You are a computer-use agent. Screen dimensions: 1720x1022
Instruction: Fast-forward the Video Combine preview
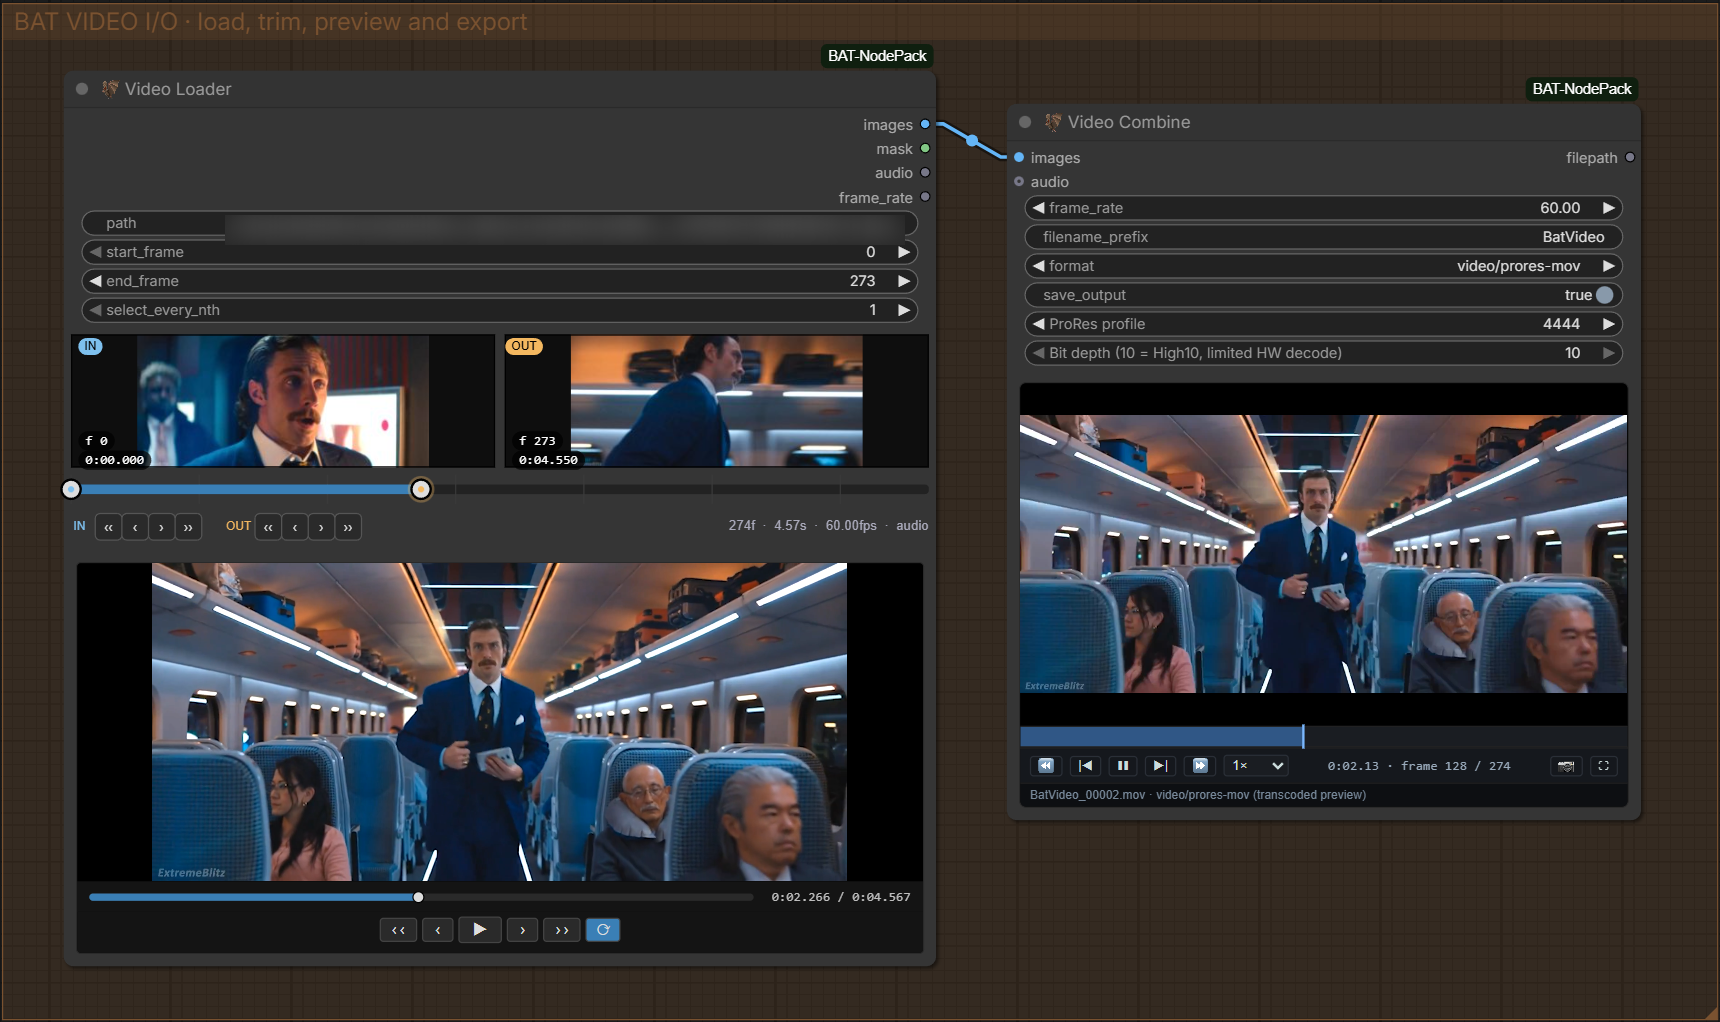1200,766
